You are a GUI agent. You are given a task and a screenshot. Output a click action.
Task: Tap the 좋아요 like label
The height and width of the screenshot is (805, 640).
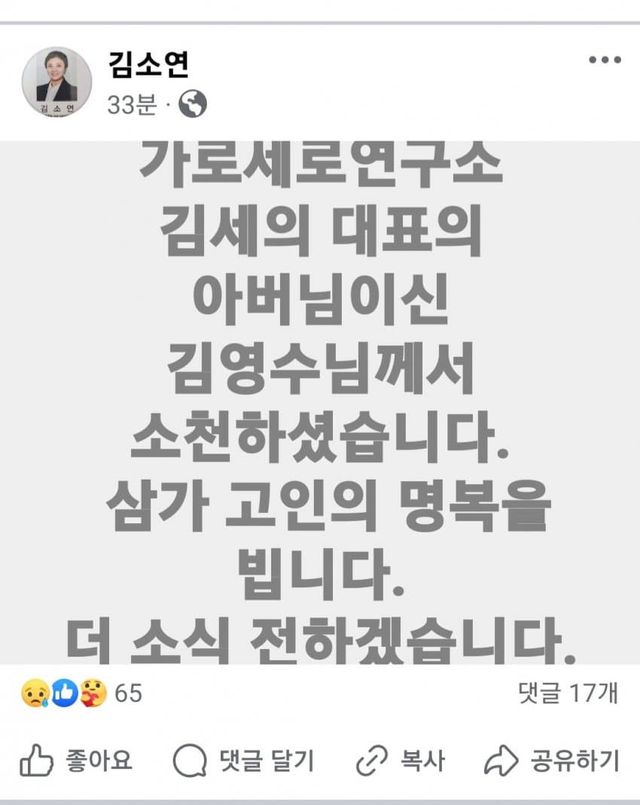click(x=99, y=759)
